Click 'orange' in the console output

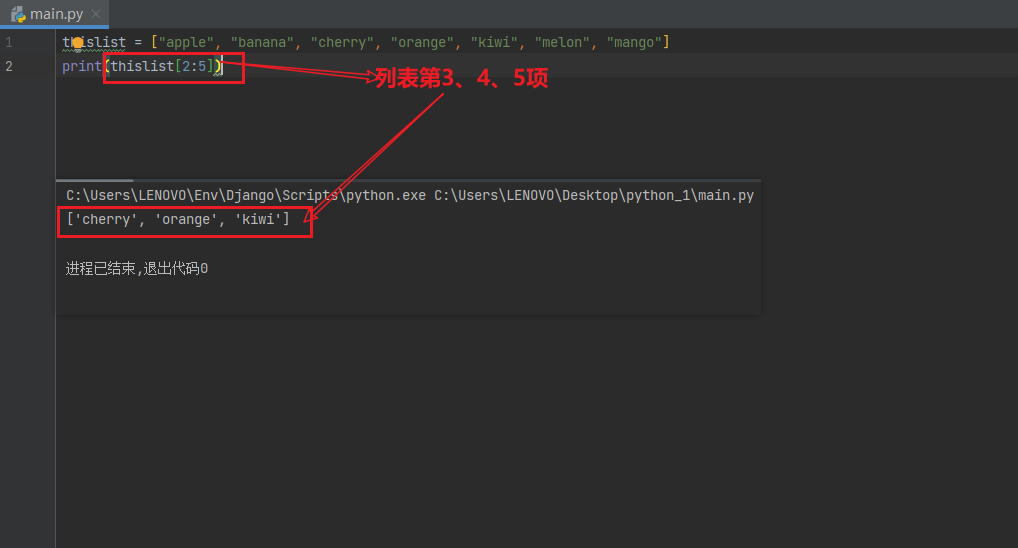pyautogui.click(x=186, y=219)
